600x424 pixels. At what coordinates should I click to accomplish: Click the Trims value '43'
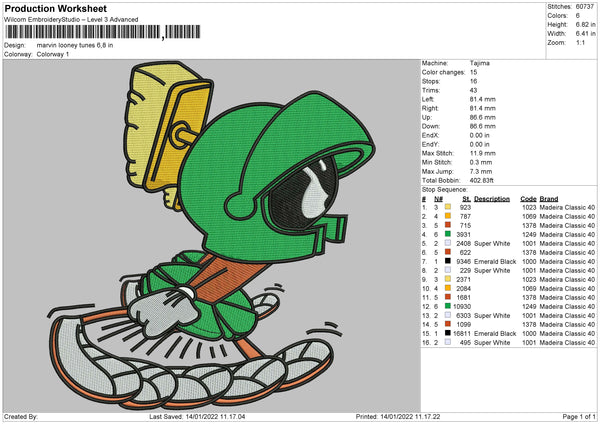(473, 90)
